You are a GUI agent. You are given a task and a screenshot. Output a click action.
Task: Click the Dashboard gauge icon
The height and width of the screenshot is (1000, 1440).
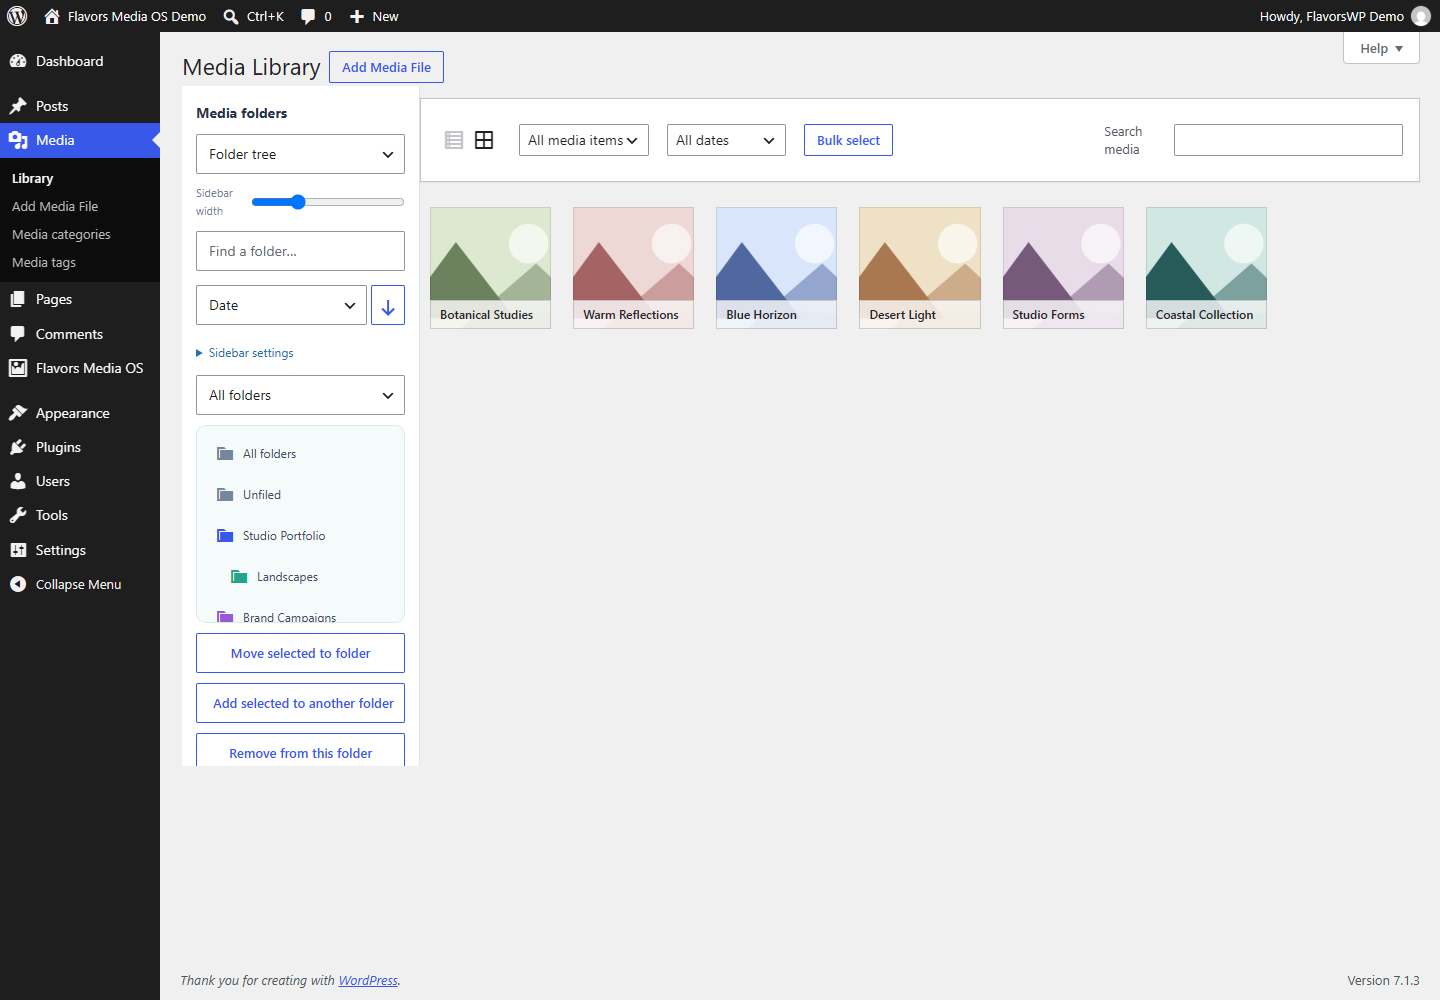(18, 61)
